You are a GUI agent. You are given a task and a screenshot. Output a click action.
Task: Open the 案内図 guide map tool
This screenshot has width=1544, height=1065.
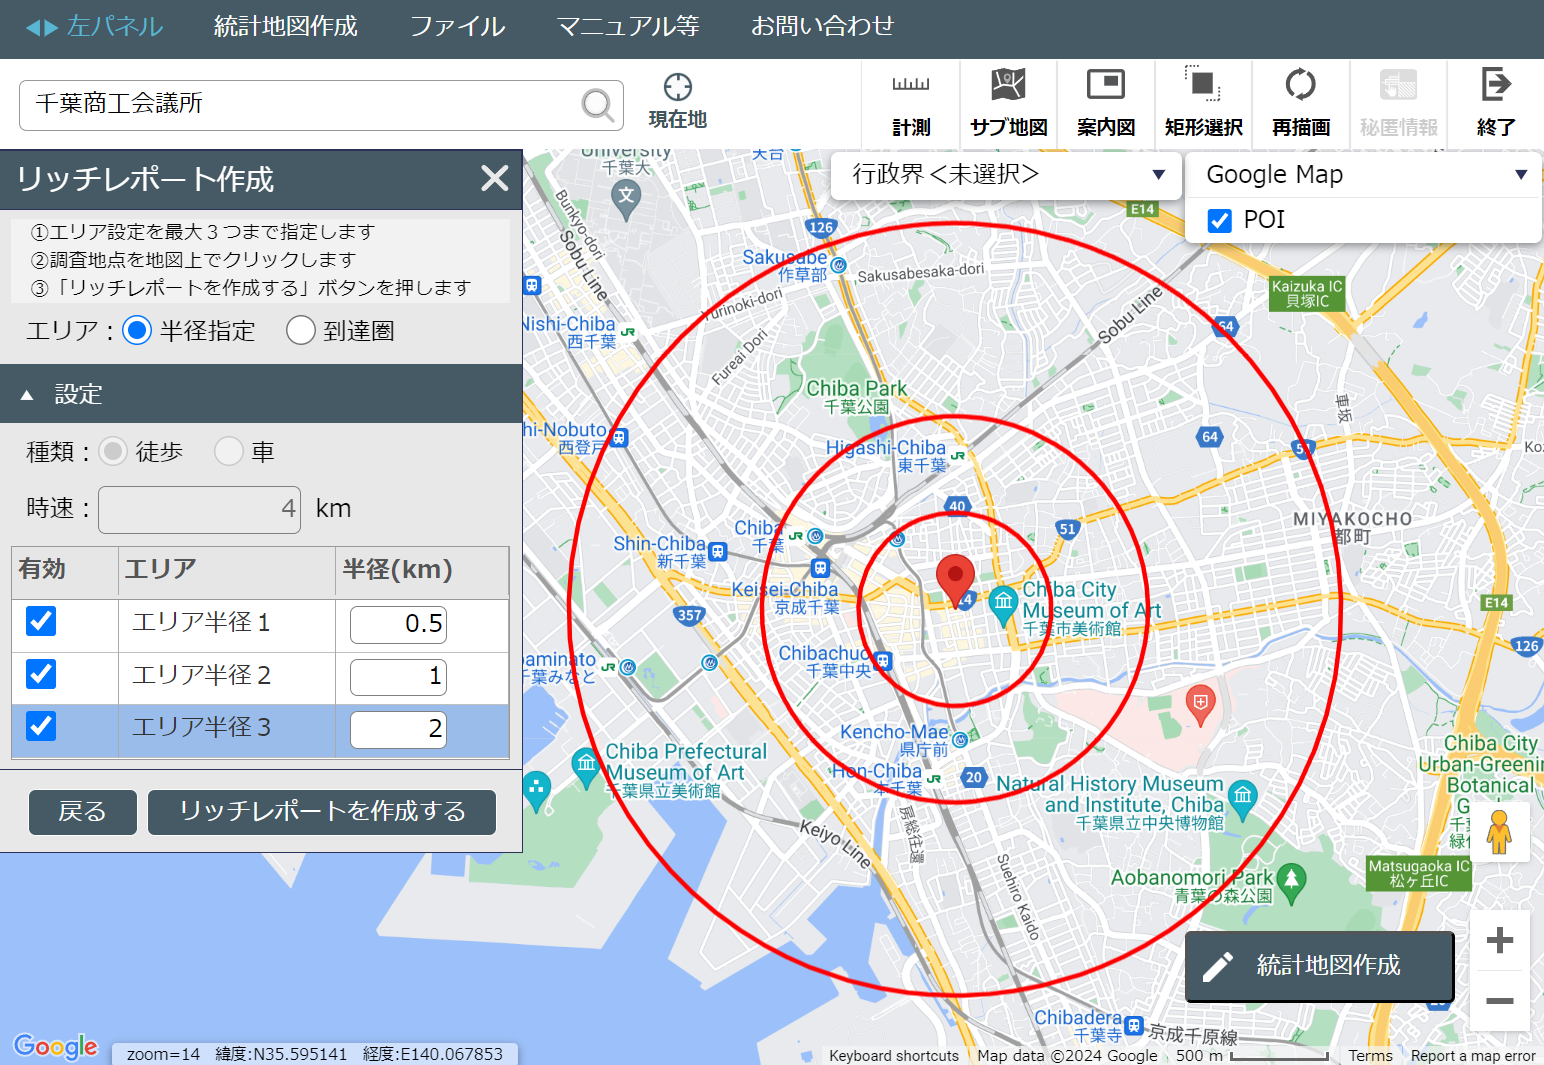1106,104
